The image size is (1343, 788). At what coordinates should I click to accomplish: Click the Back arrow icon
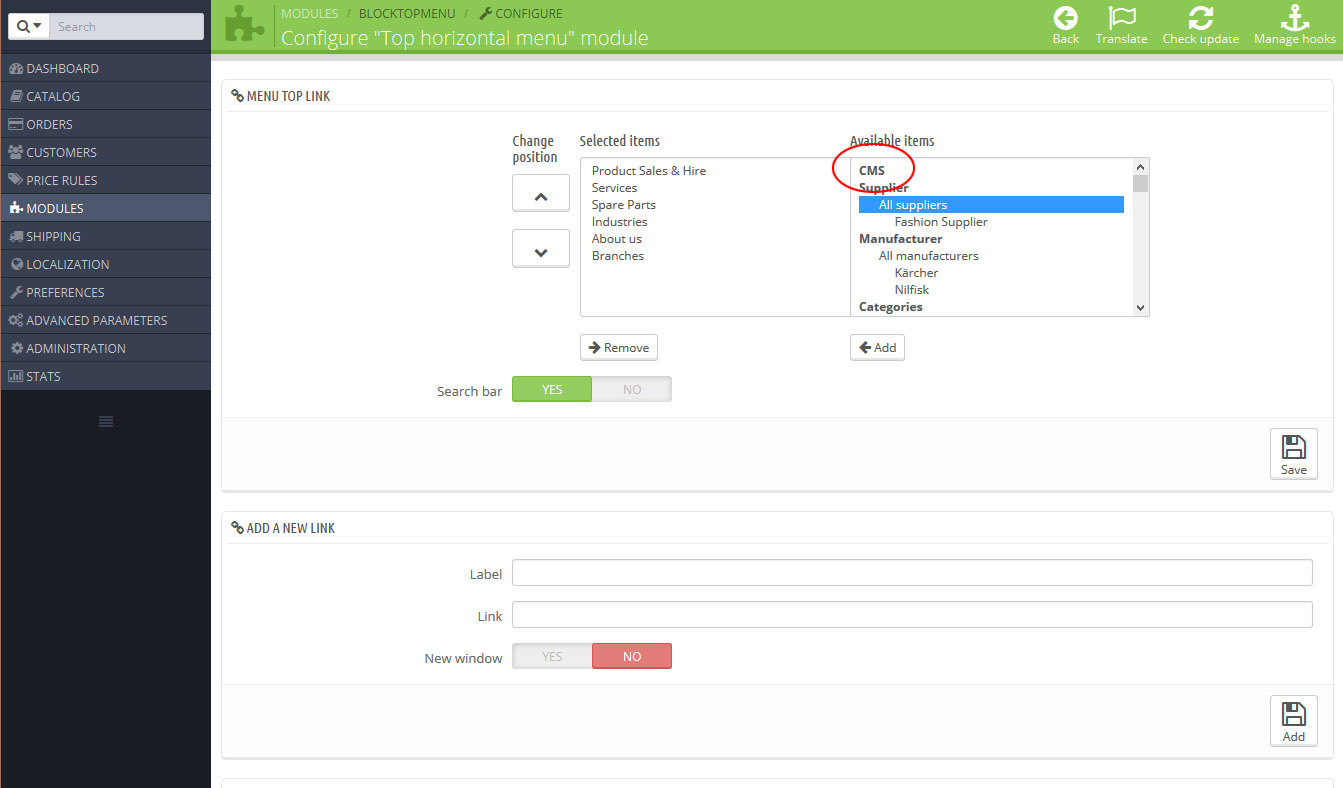pyautogui.click(x=1066, y=18)
